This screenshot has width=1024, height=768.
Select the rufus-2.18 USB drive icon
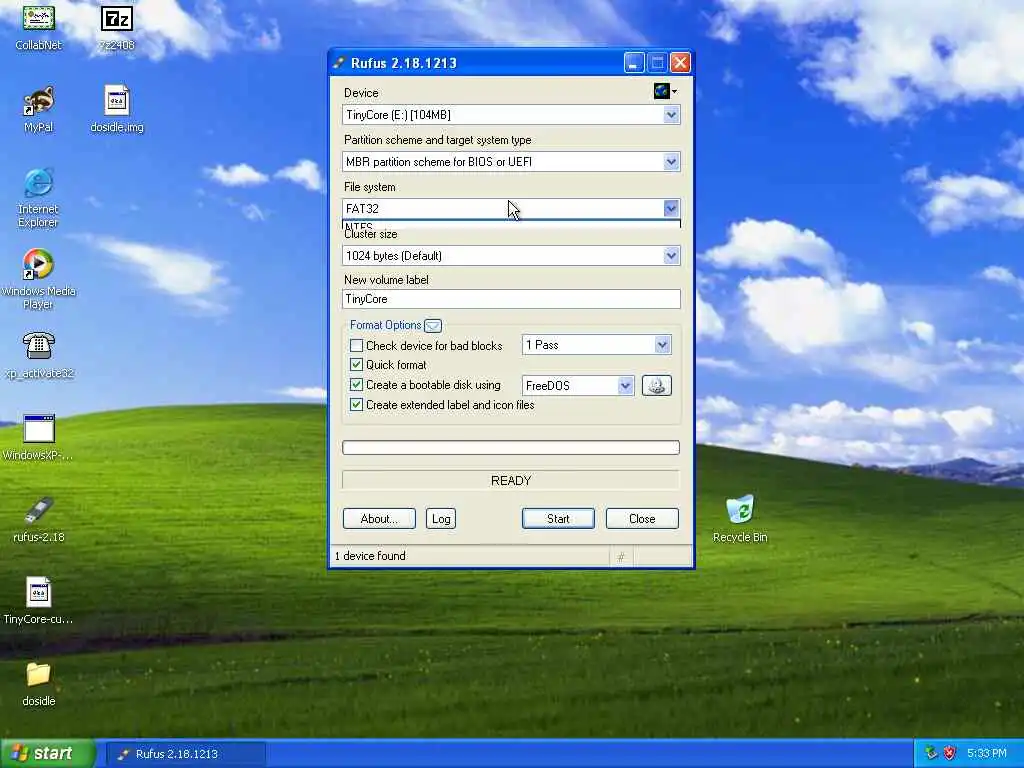click(x=39, y=520)
